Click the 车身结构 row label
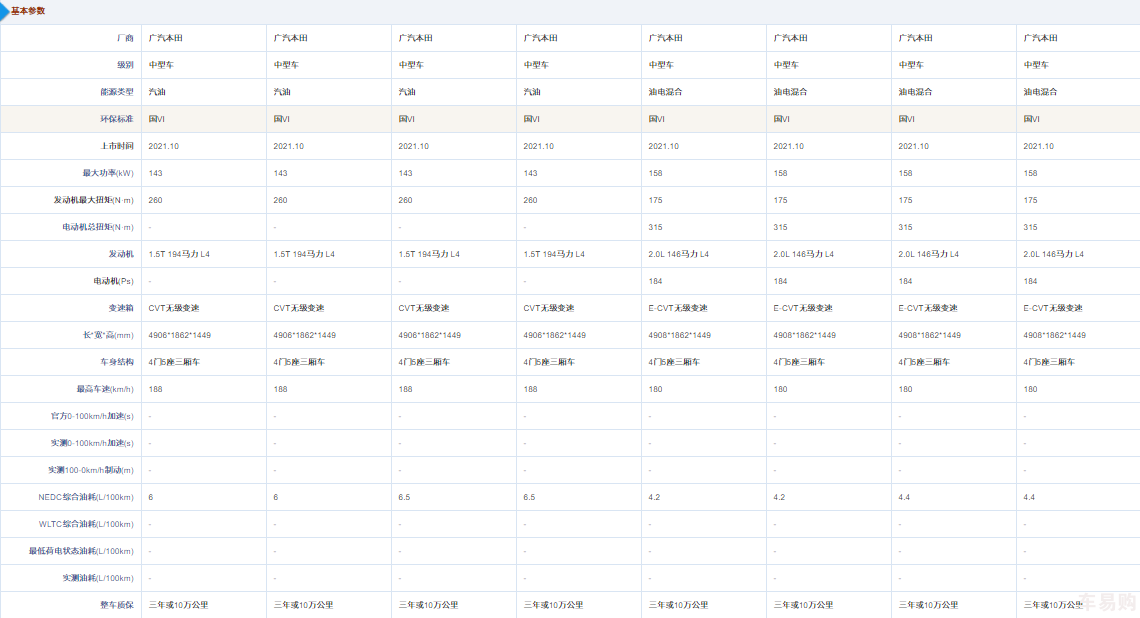 [x=116, y=362]
